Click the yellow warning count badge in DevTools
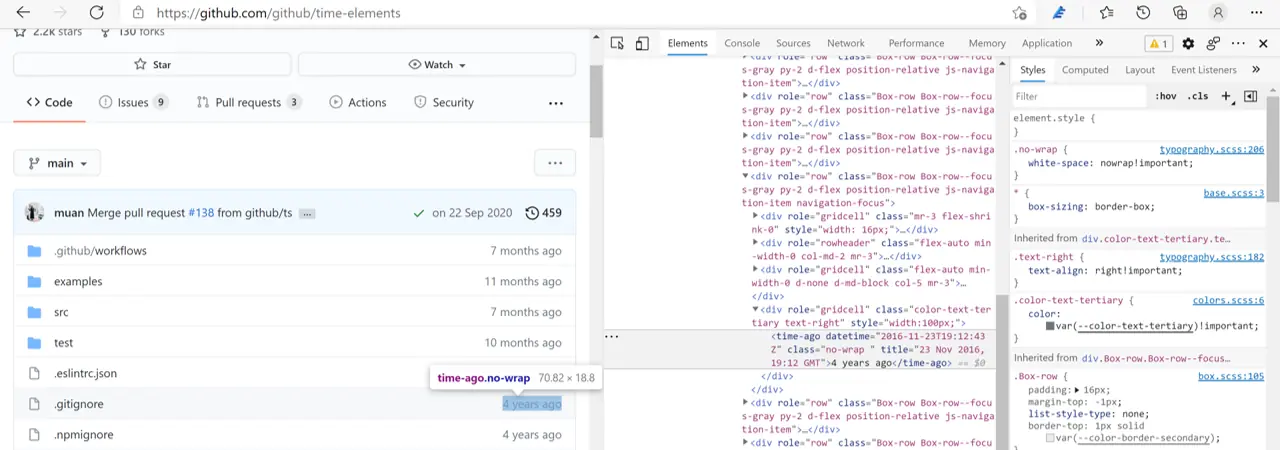Image resolution: width=1280 pixels, height=450 pixels. (x=1158, y=44)
